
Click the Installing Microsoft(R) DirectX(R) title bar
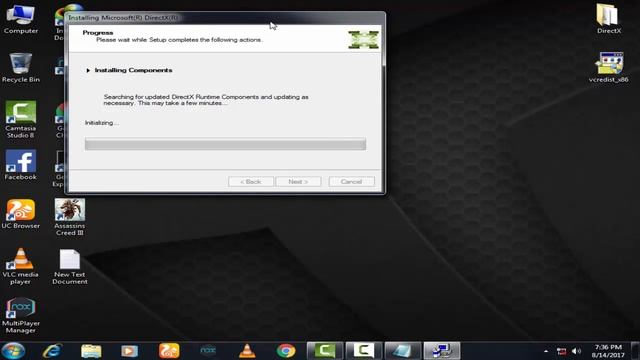[225, 18]
